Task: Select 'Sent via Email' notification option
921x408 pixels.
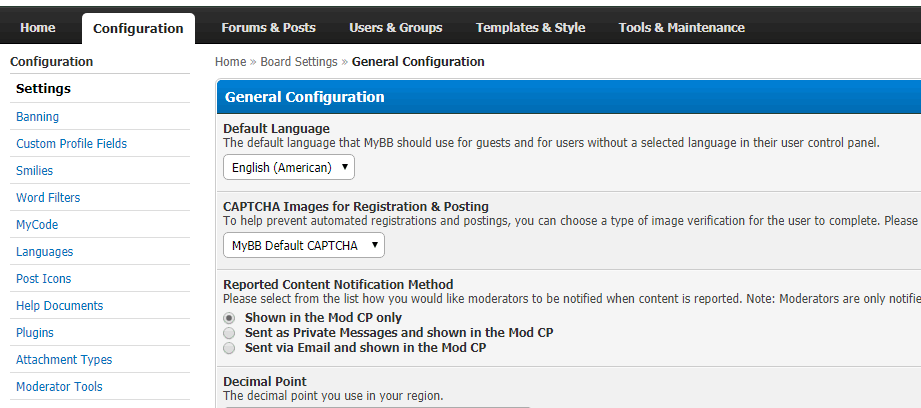Action: coord(229,348)
